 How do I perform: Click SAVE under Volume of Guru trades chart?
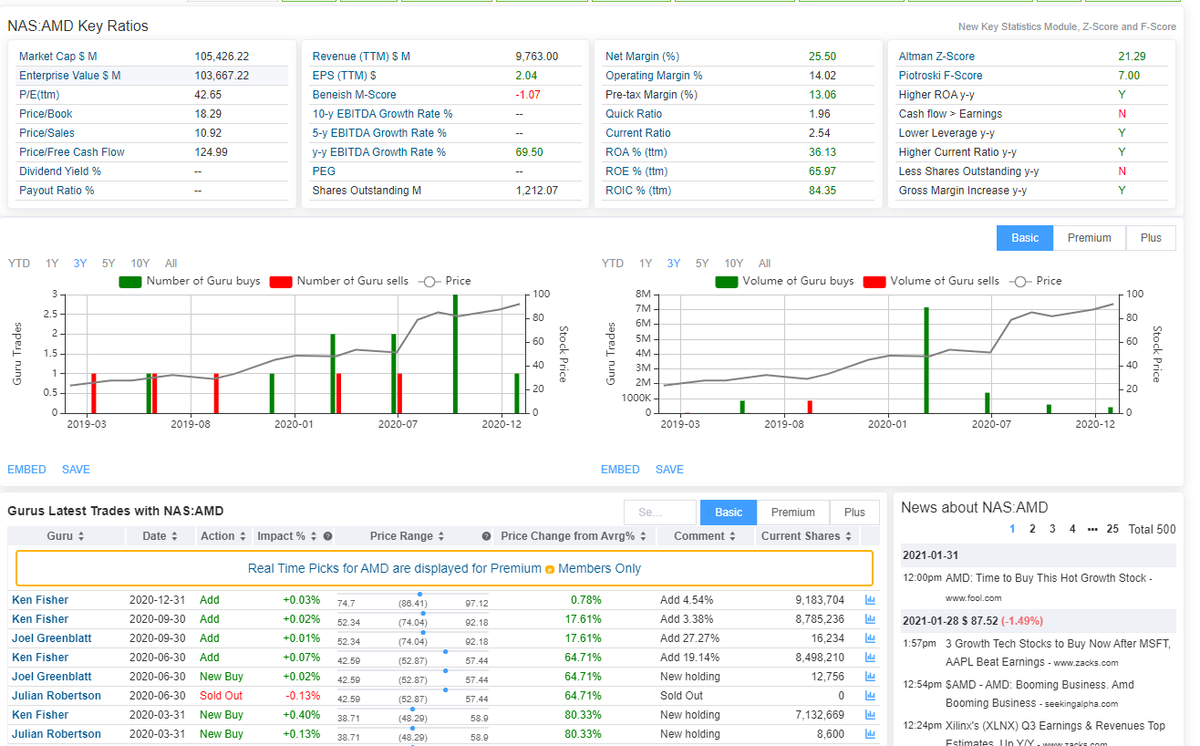670,469
